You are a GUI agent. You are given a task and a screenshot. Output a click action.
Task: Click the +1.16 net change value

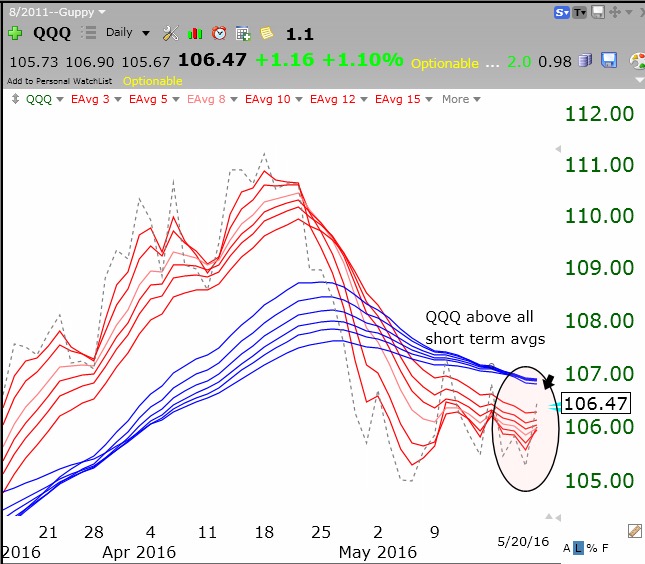285,60
